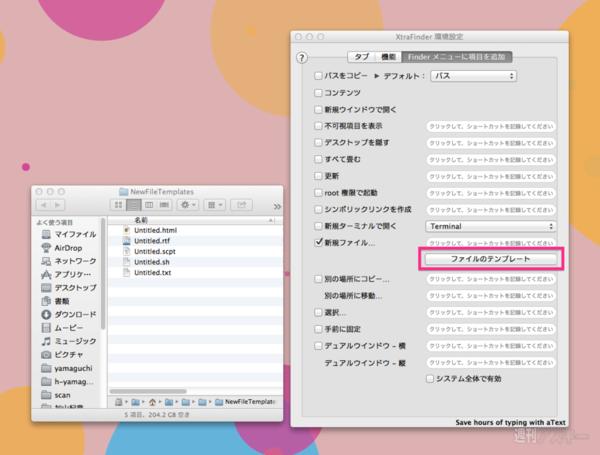Enable システム全体で有効 checkbox
600x455 pixels.
430,378
